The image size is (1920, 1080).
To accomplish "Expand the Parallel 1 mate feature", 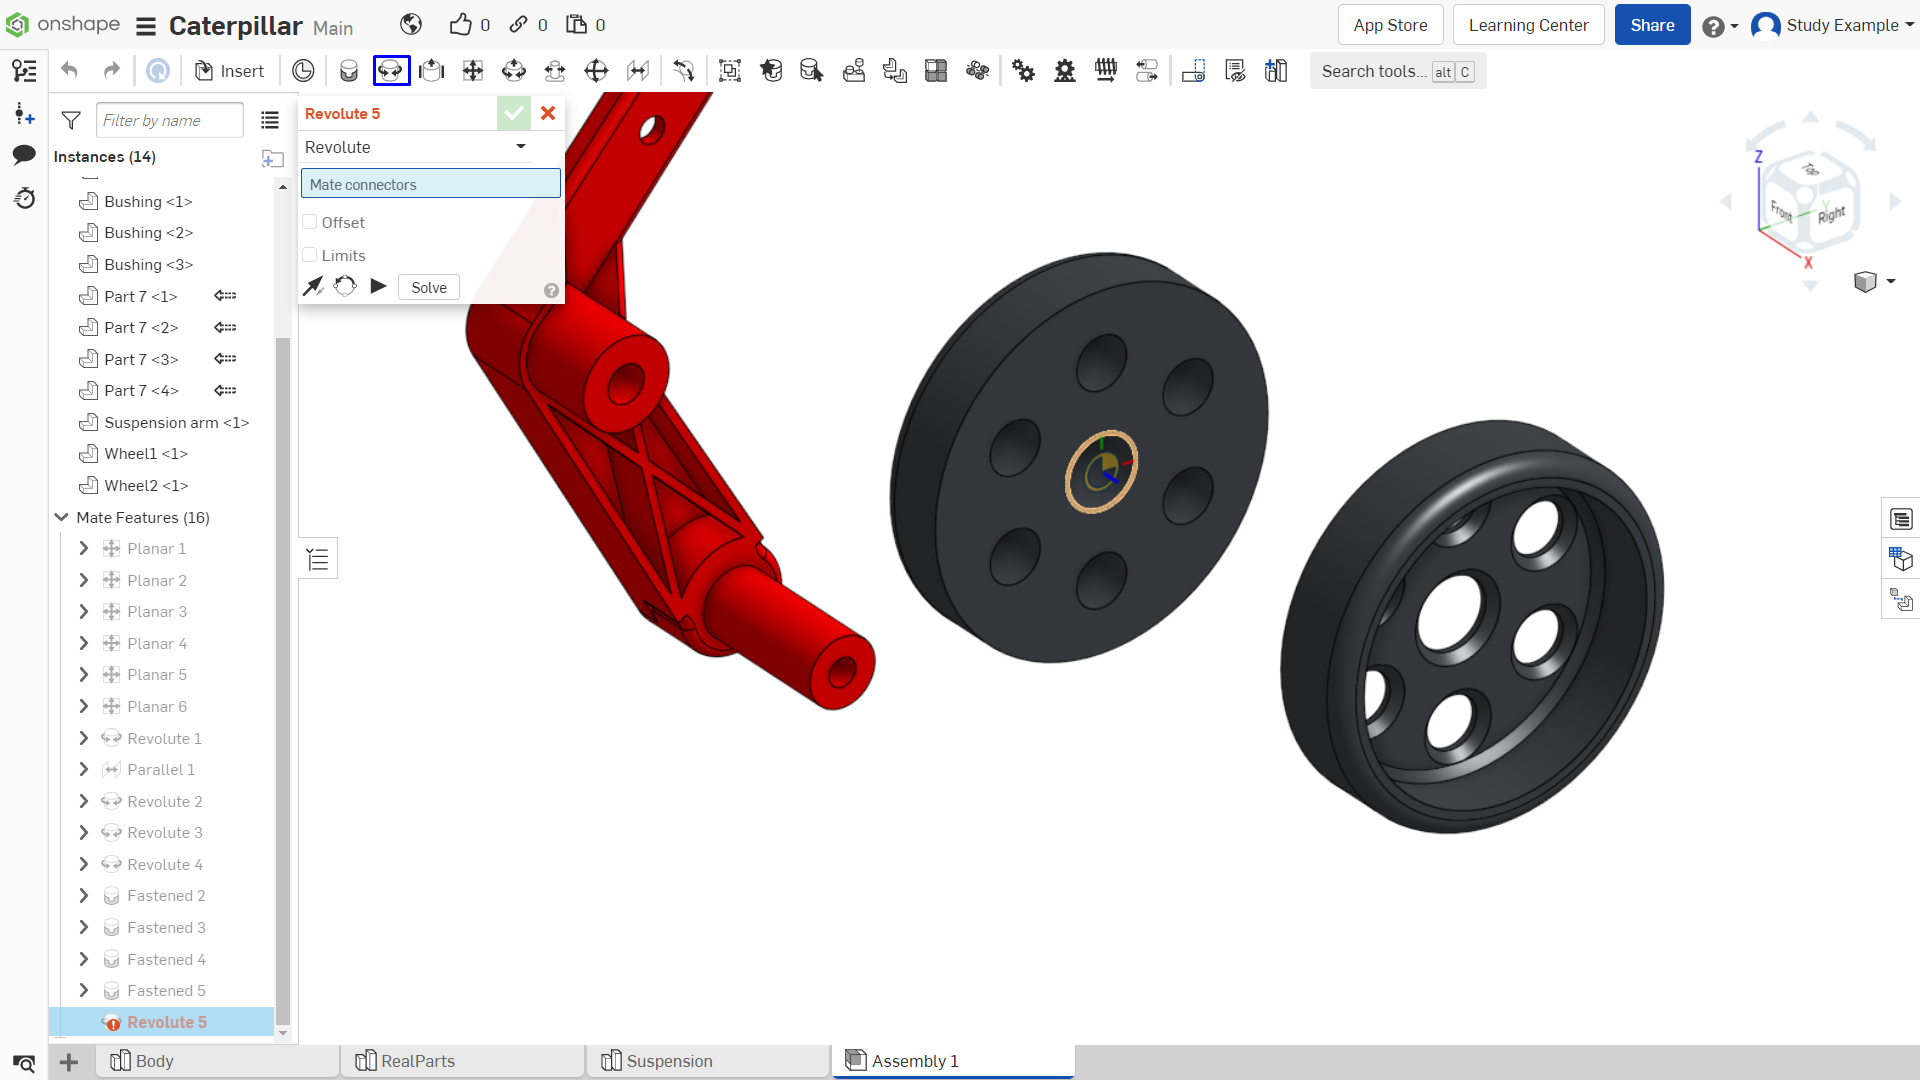I will [x=84, y=769].
